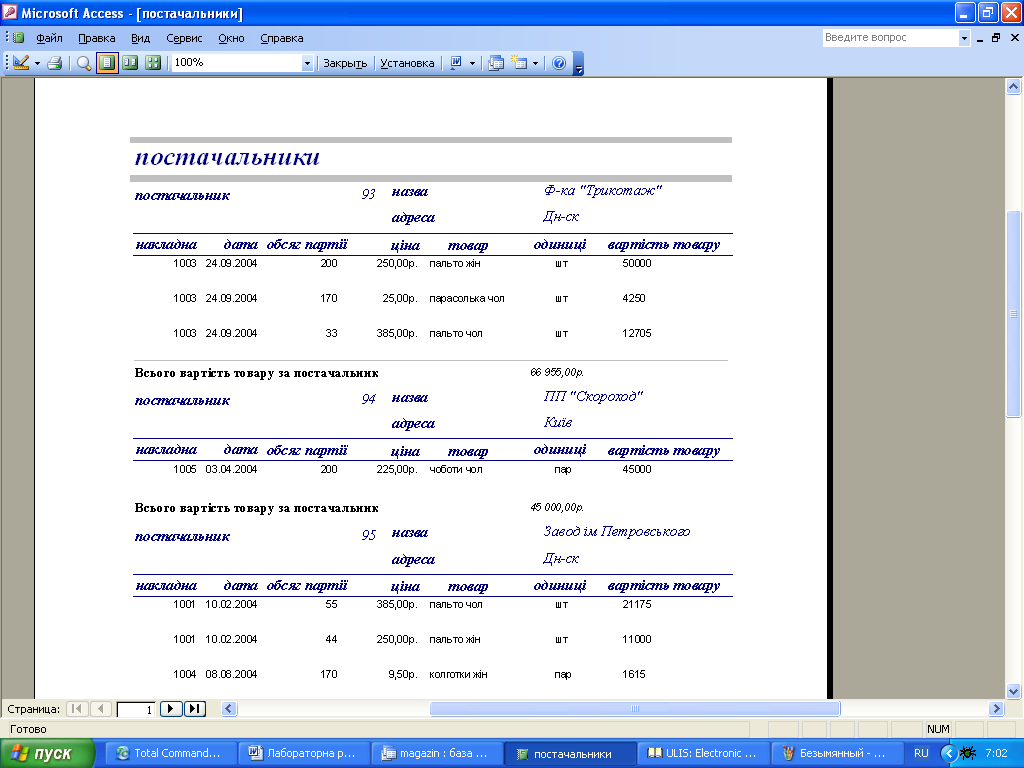1024x768 pixels.
Task: Click the total value 45 000,00р.
Action: click(557, 507)
